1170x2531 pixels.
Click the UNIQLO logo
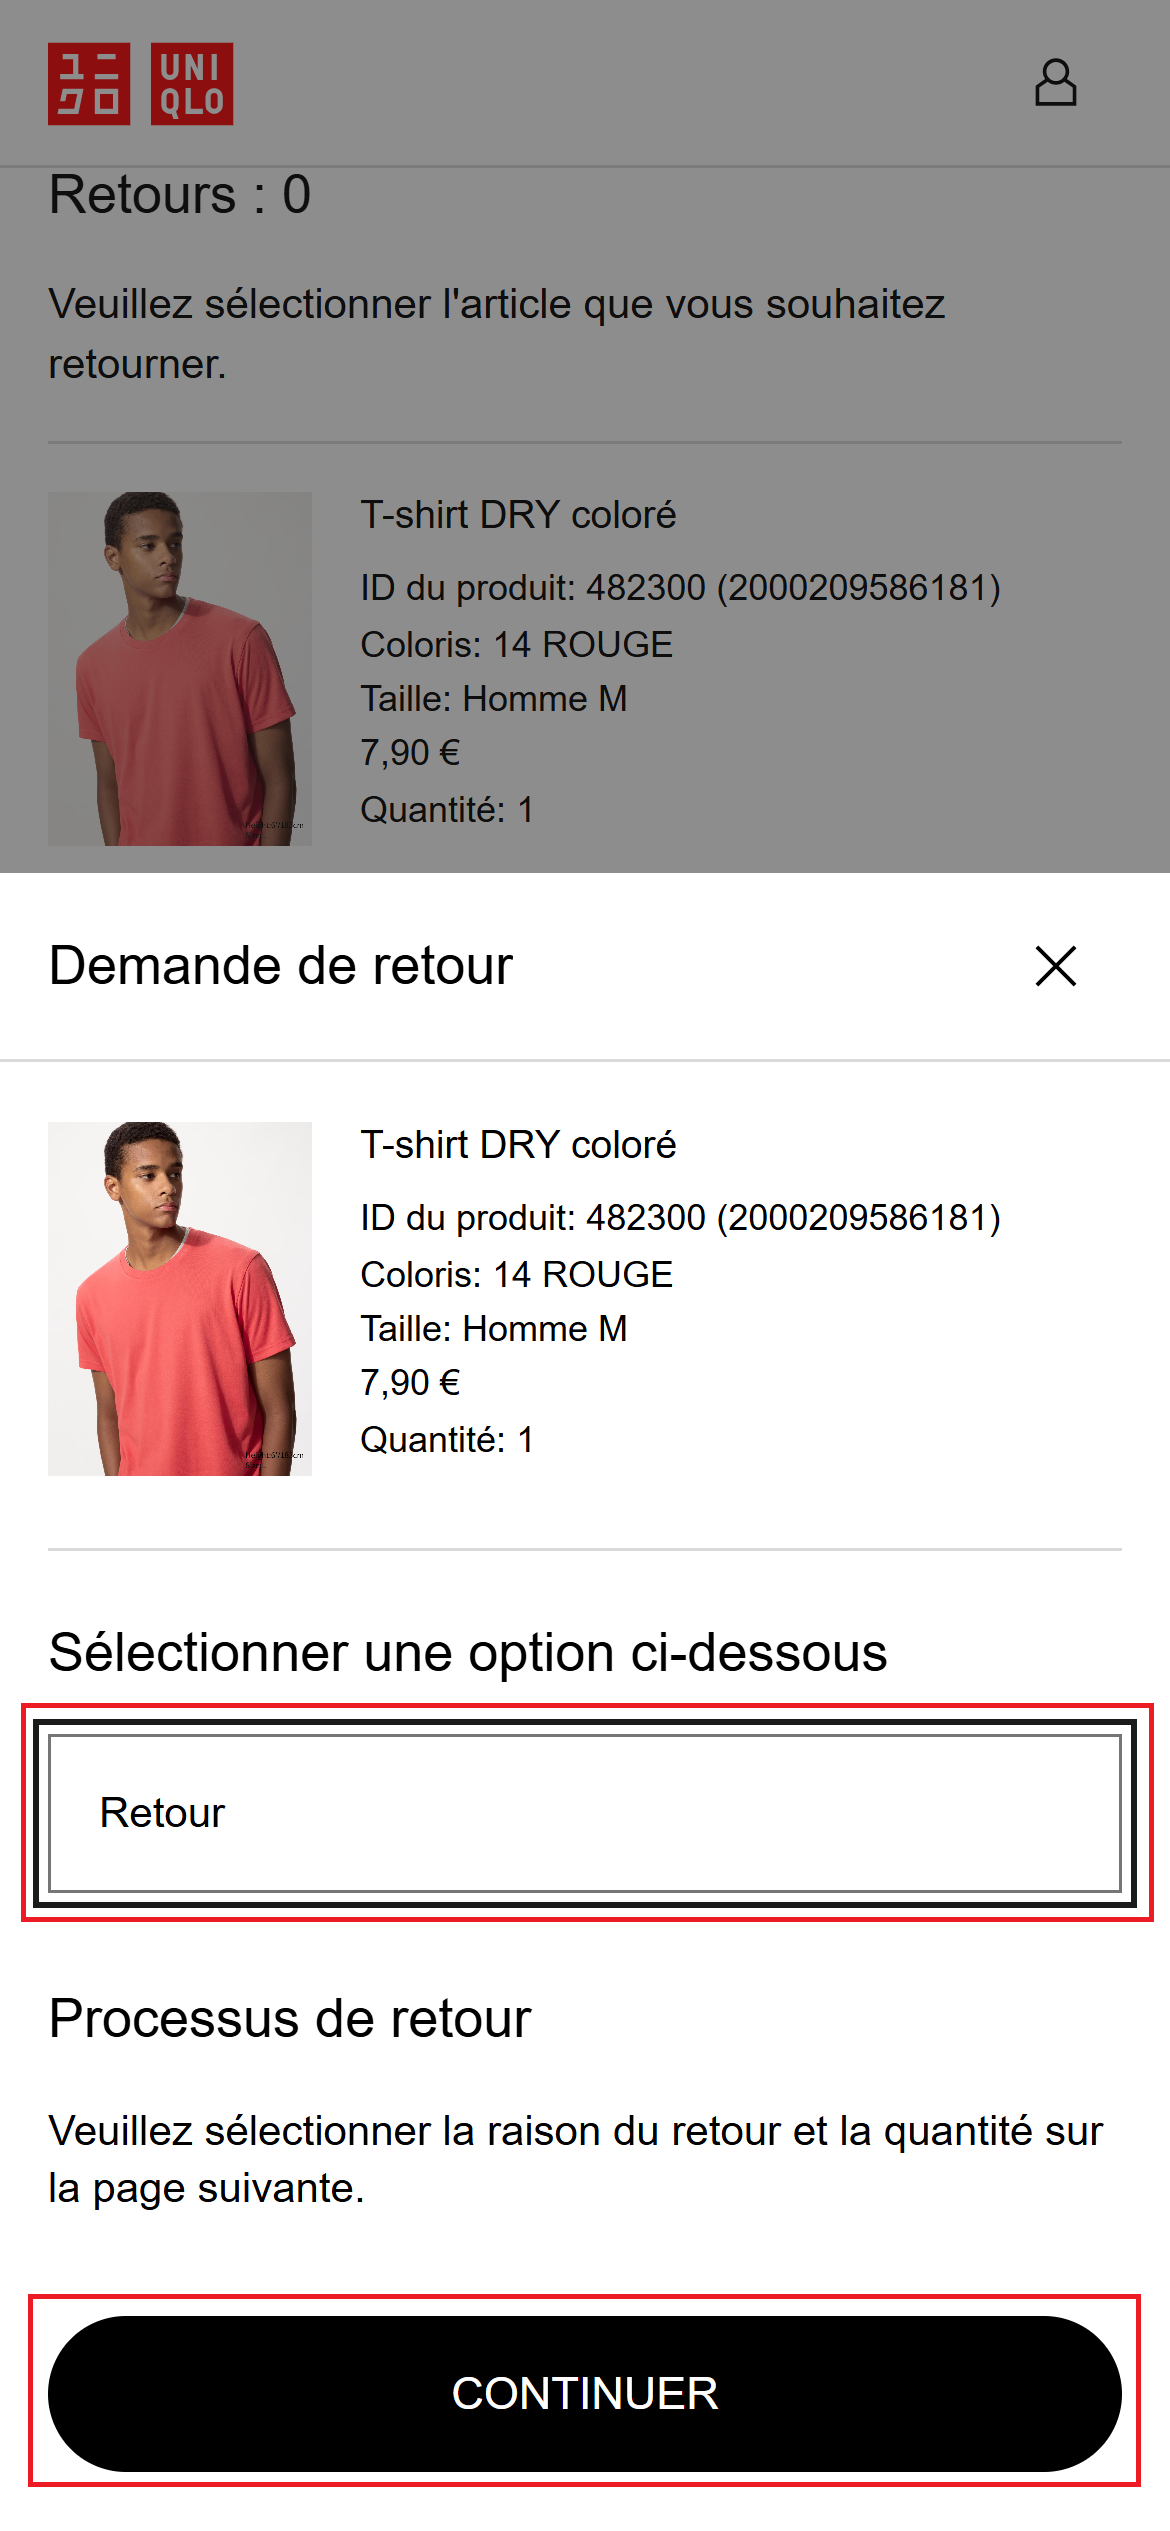[143, 82]
